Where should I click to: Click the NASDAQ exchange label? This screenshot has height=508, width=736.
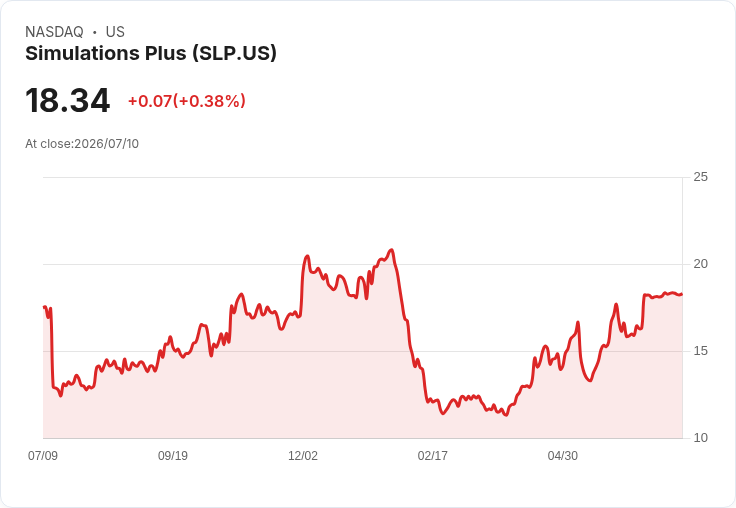[54, 32]
